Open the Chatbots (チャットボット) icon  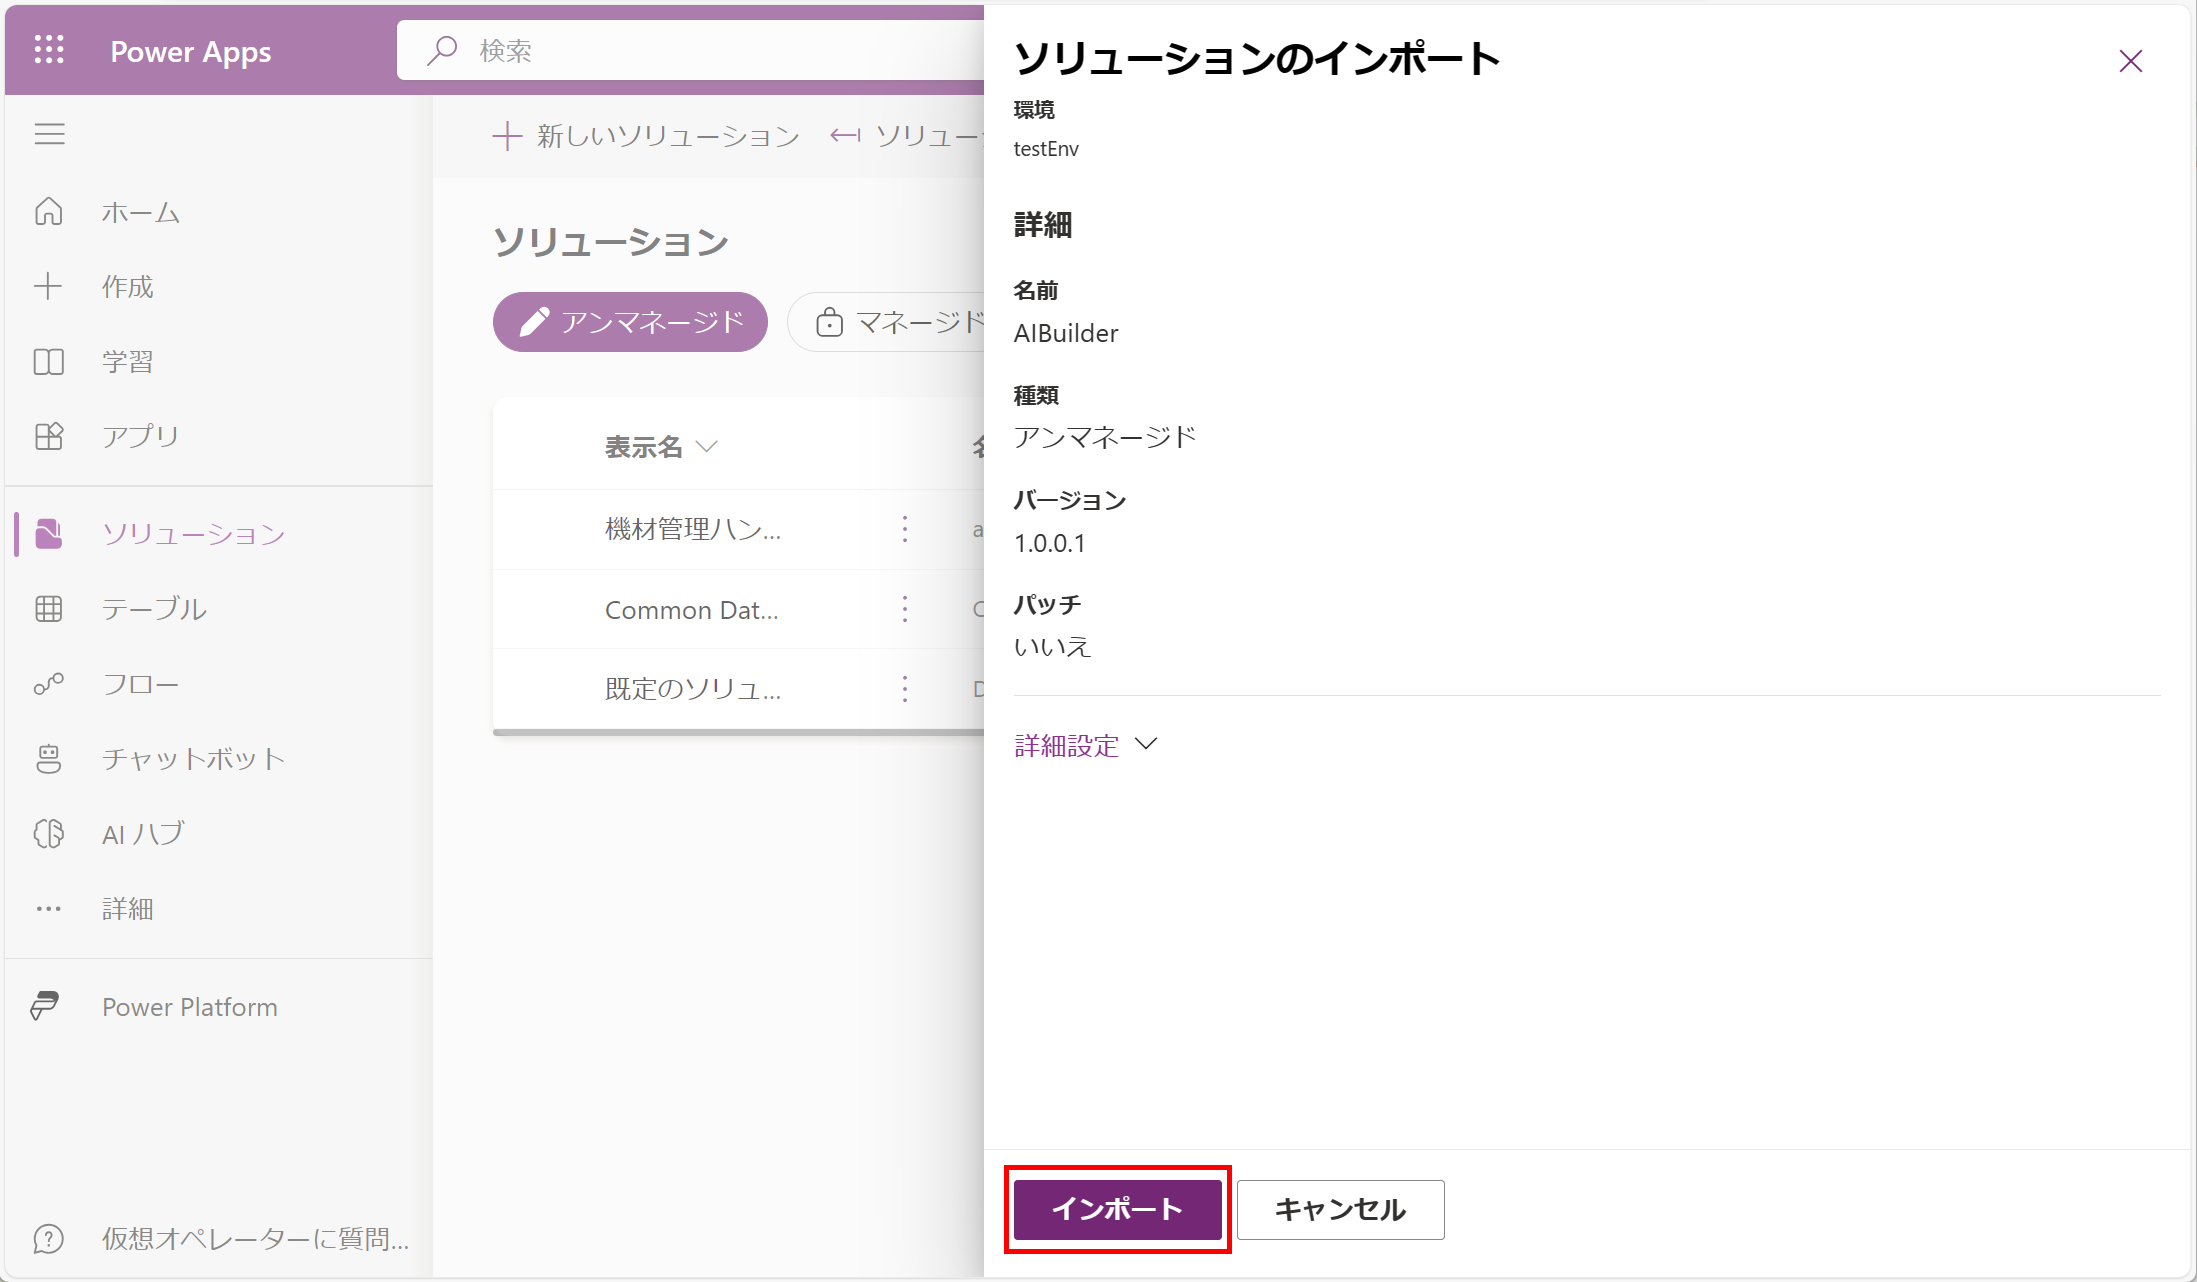pos(49,759)
